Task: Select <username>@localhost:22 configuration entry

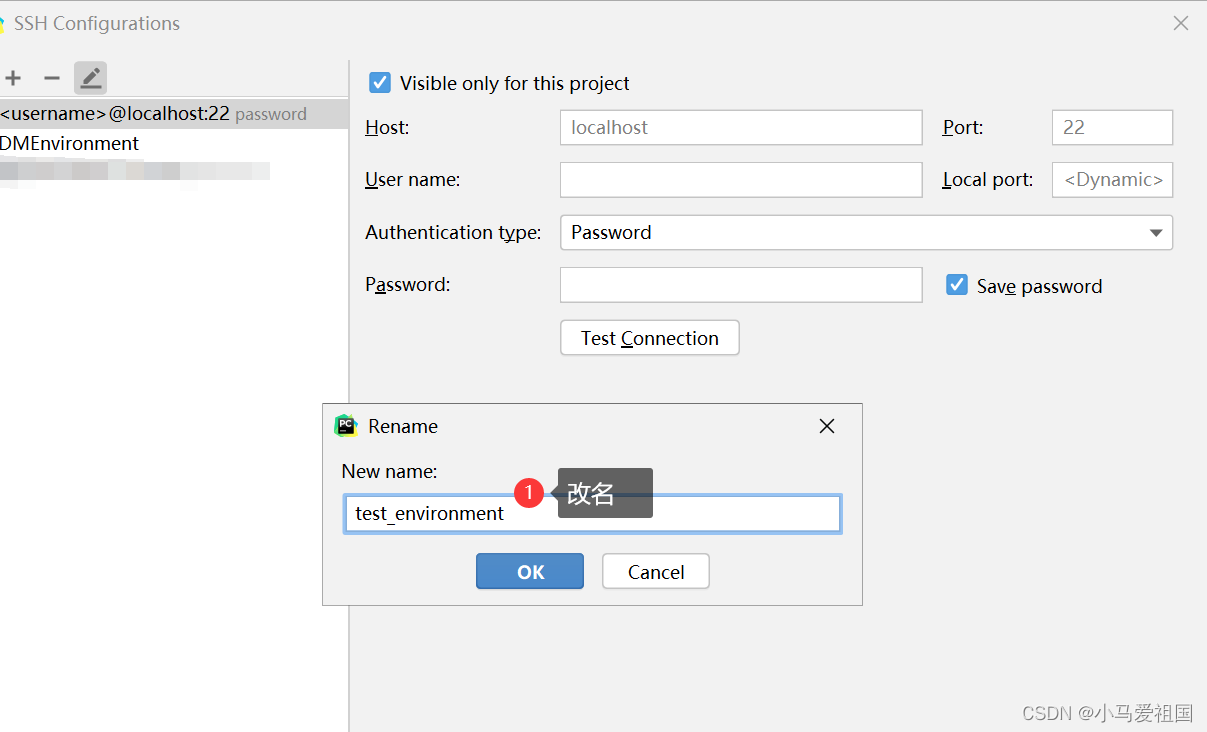Action: pyautogui.click(x=174, y=113)
